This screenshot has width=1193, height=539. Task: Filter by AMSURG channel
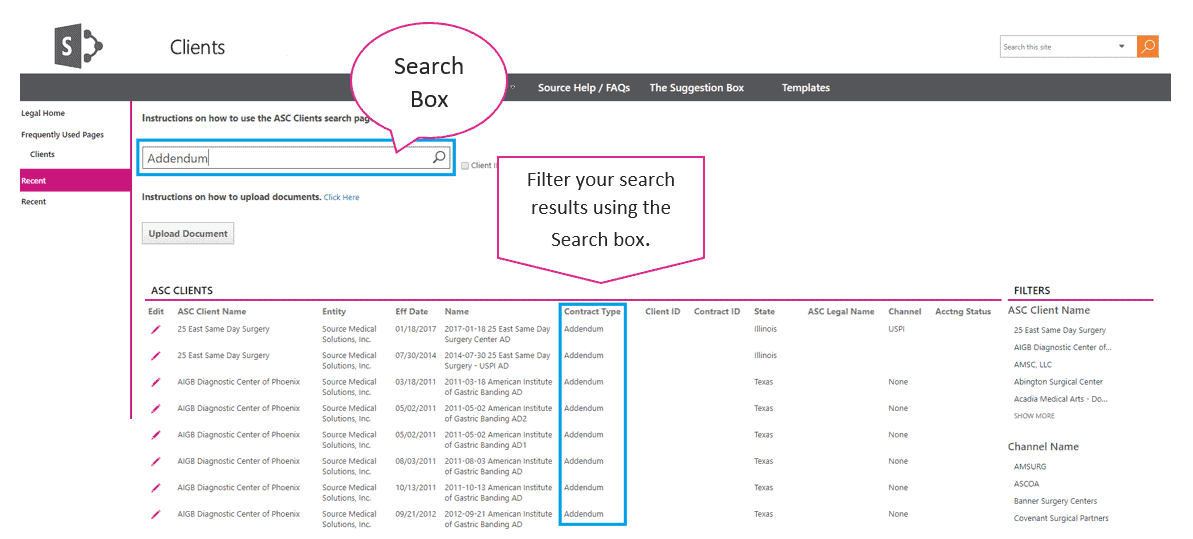pos(1030,467)
